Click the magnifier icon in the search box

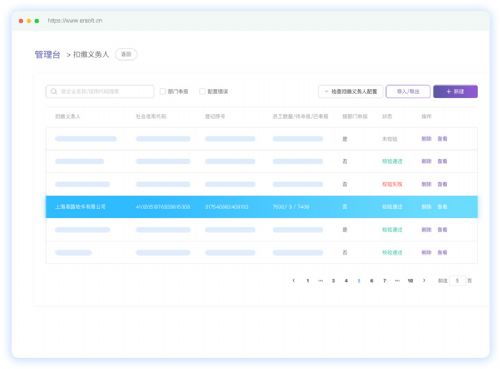click(x=54, y=91)
